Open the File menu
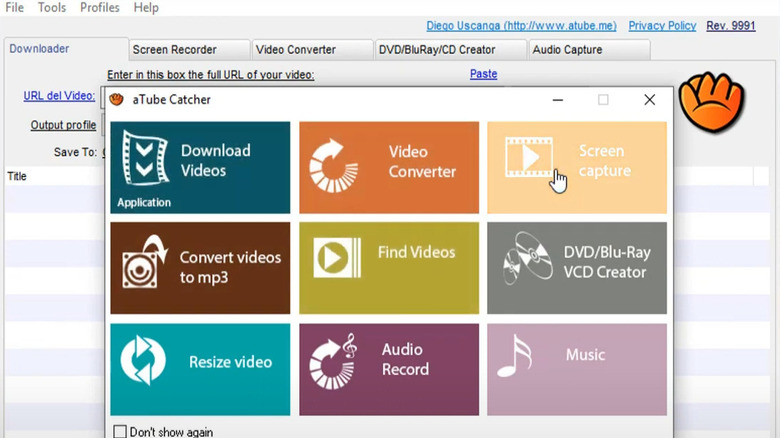Image resolution: width=780 pixels, height=438 pixels. point(15,8)
